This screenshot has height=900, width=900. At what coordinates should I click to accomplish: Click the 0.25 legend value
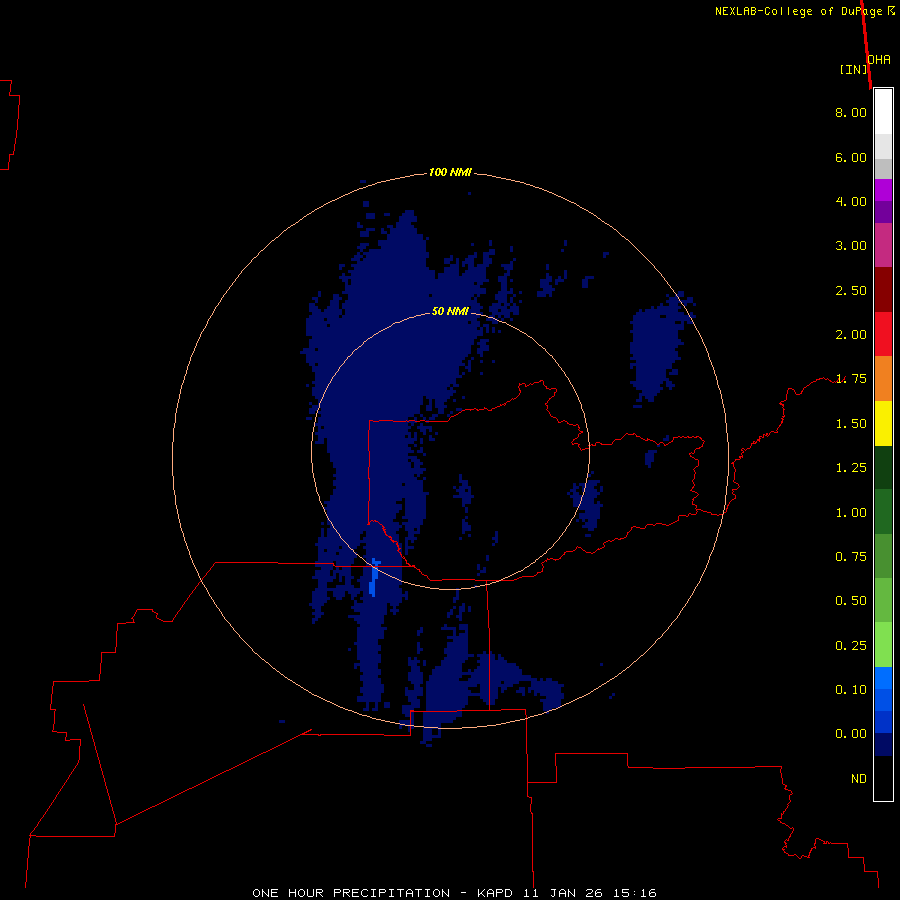(851, 646)
